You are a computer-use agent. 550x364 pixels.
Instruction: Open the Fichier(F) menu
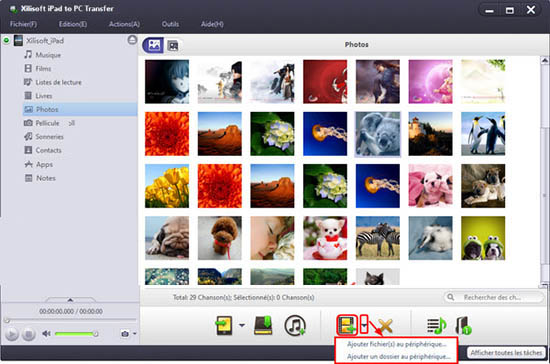[x=23, y=24]
